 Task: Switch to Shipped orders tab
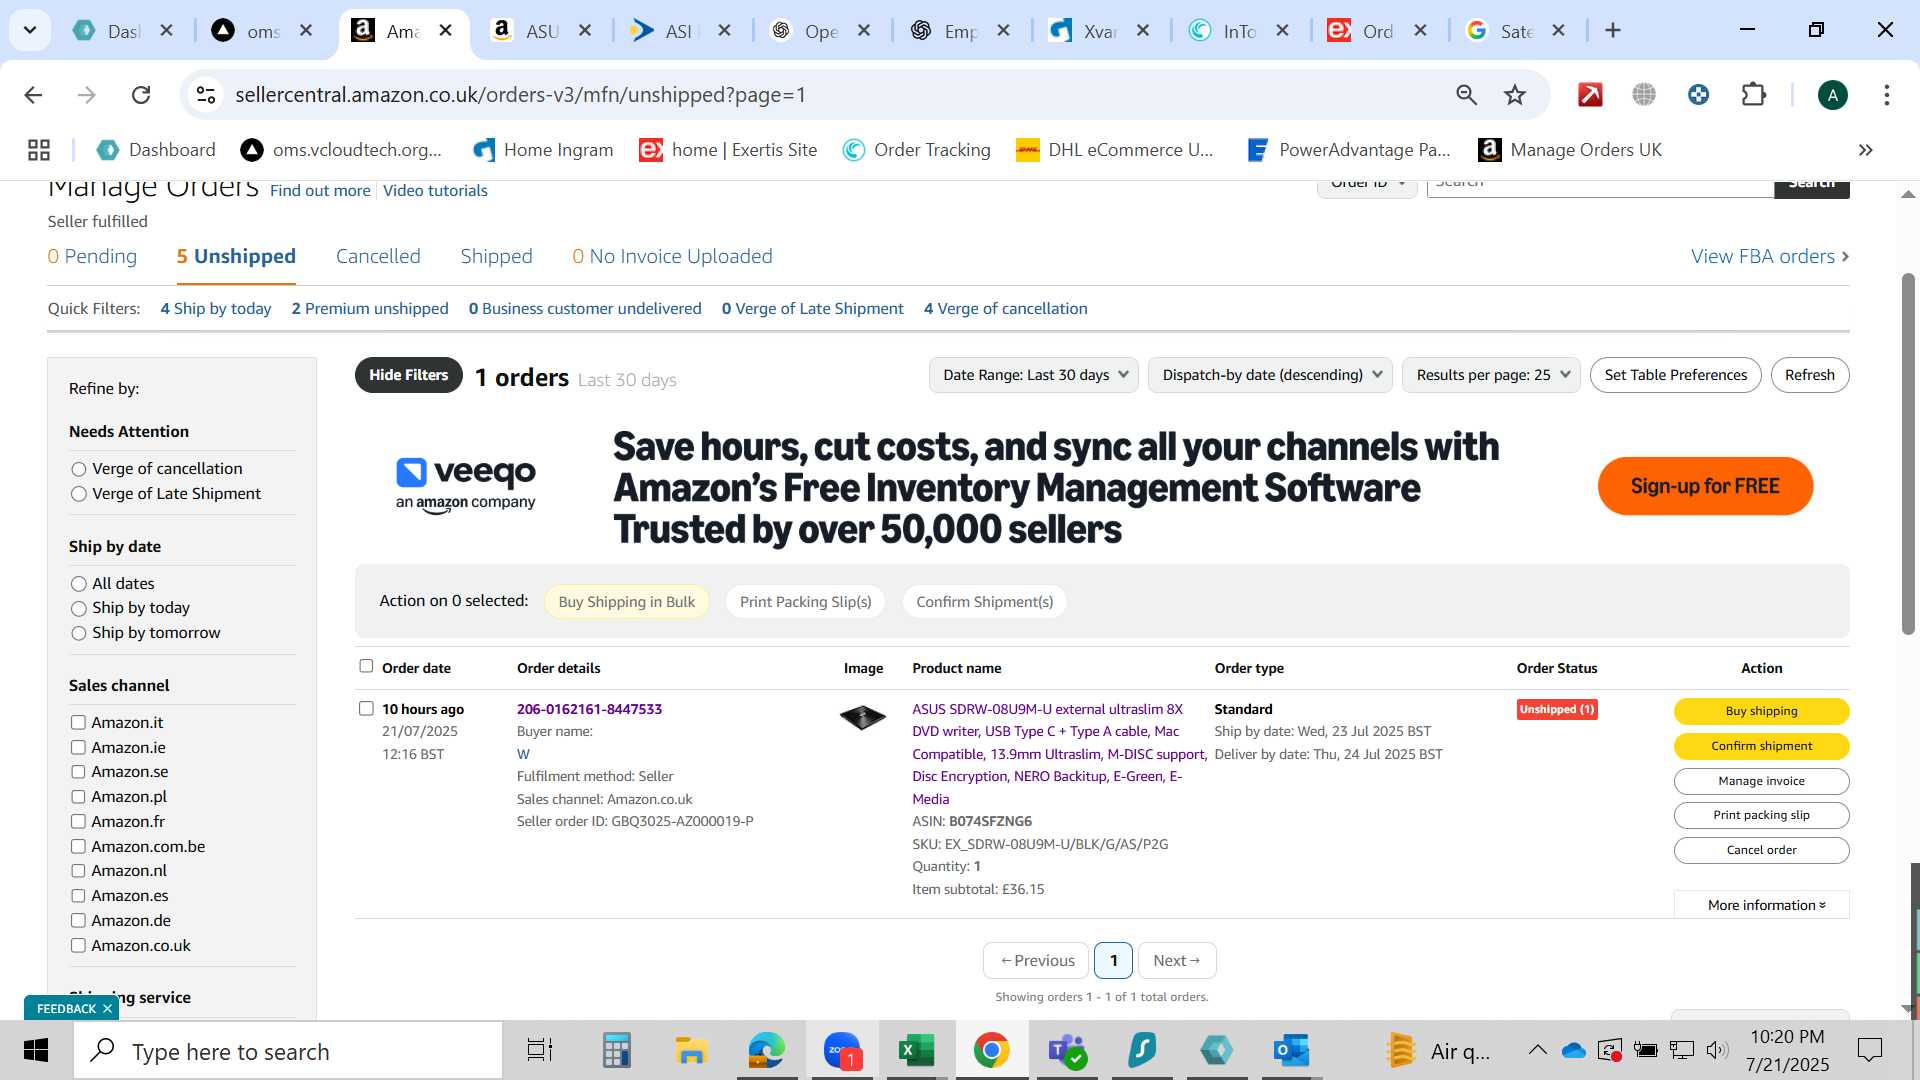[x=496, y=256]
